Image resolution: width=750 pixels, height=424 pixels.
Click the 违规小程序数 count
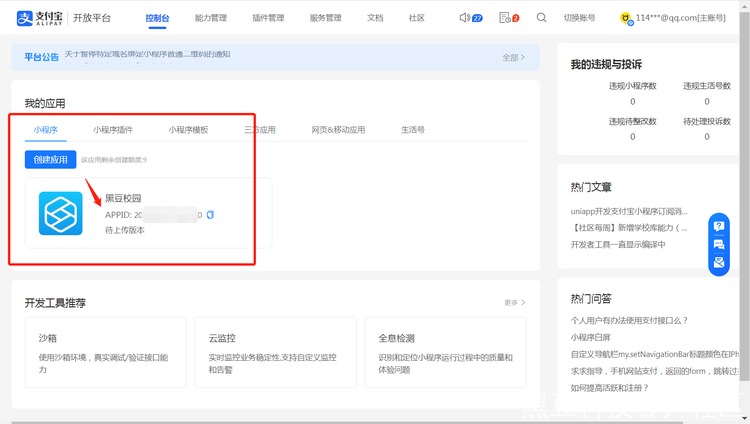tap(632, 101)
